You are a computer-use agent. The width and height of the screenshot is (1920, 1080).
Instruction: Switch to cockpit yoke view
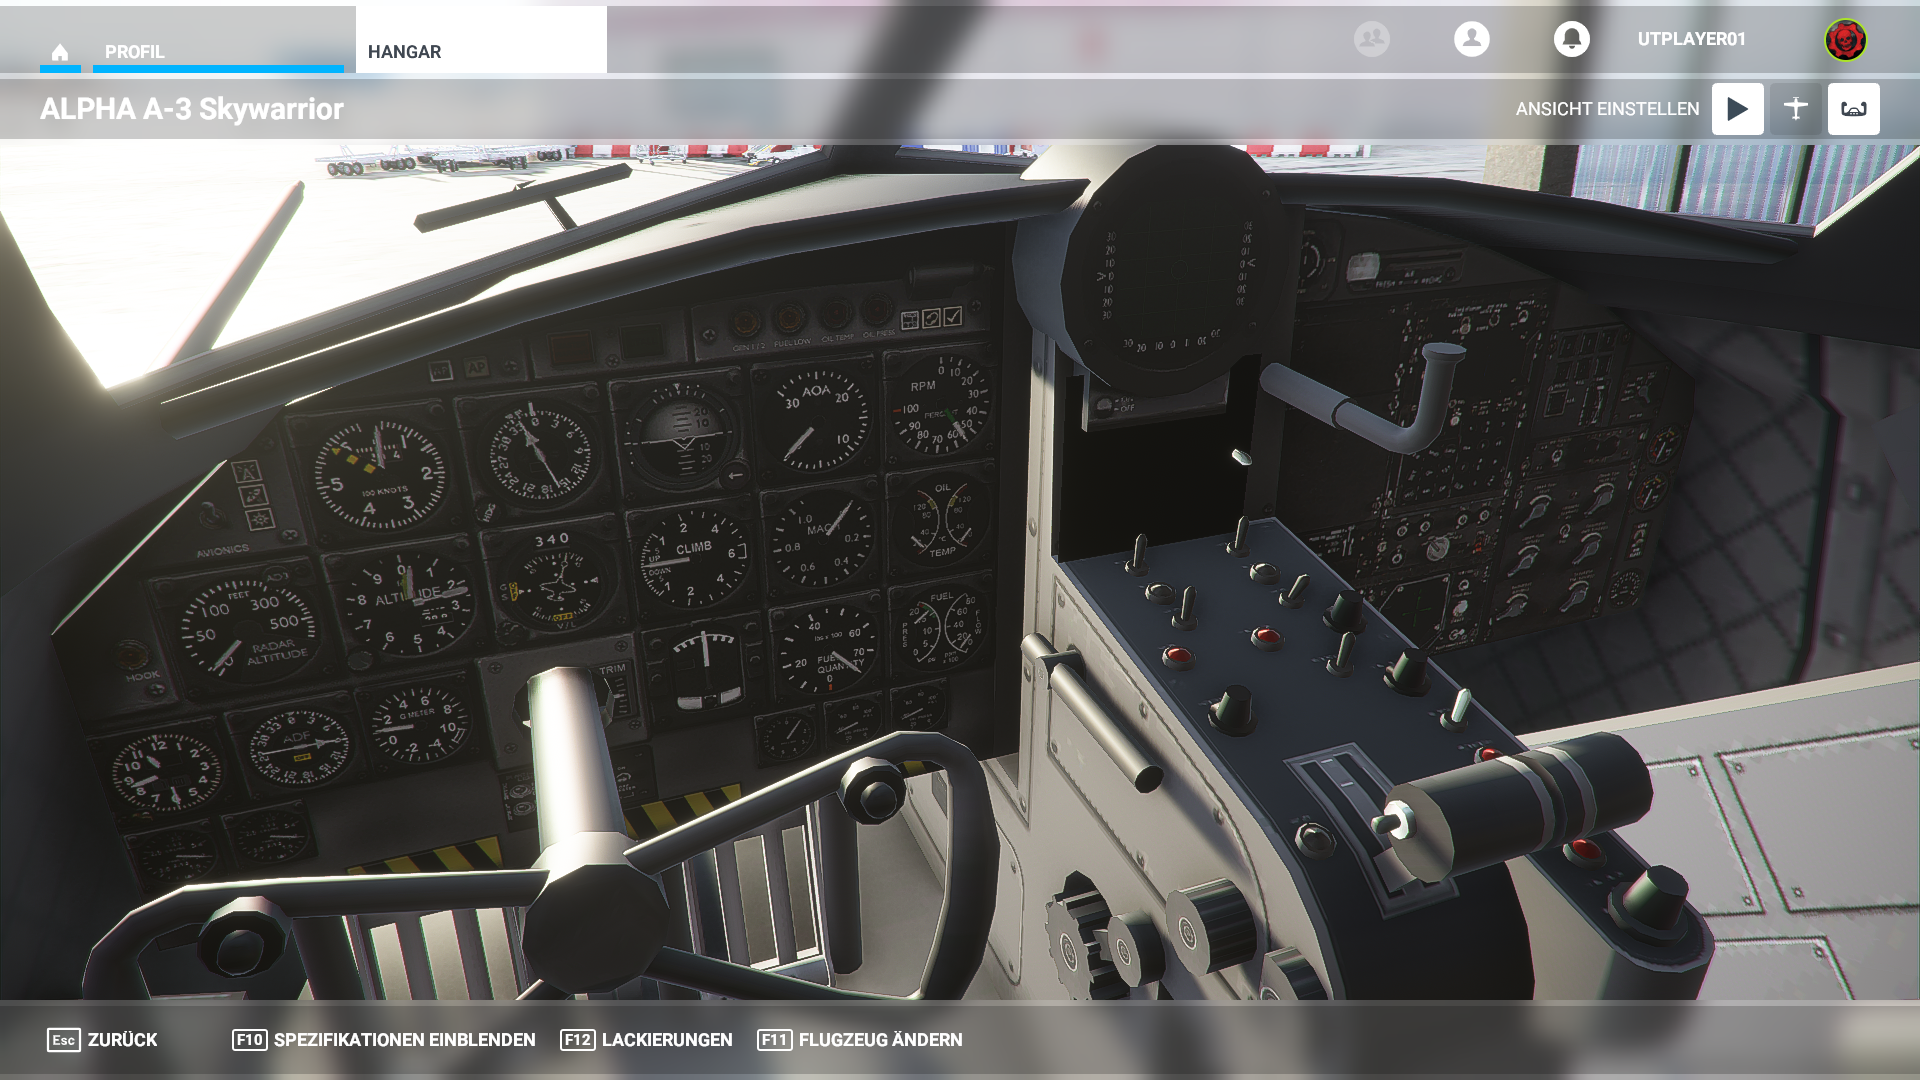1853,109
